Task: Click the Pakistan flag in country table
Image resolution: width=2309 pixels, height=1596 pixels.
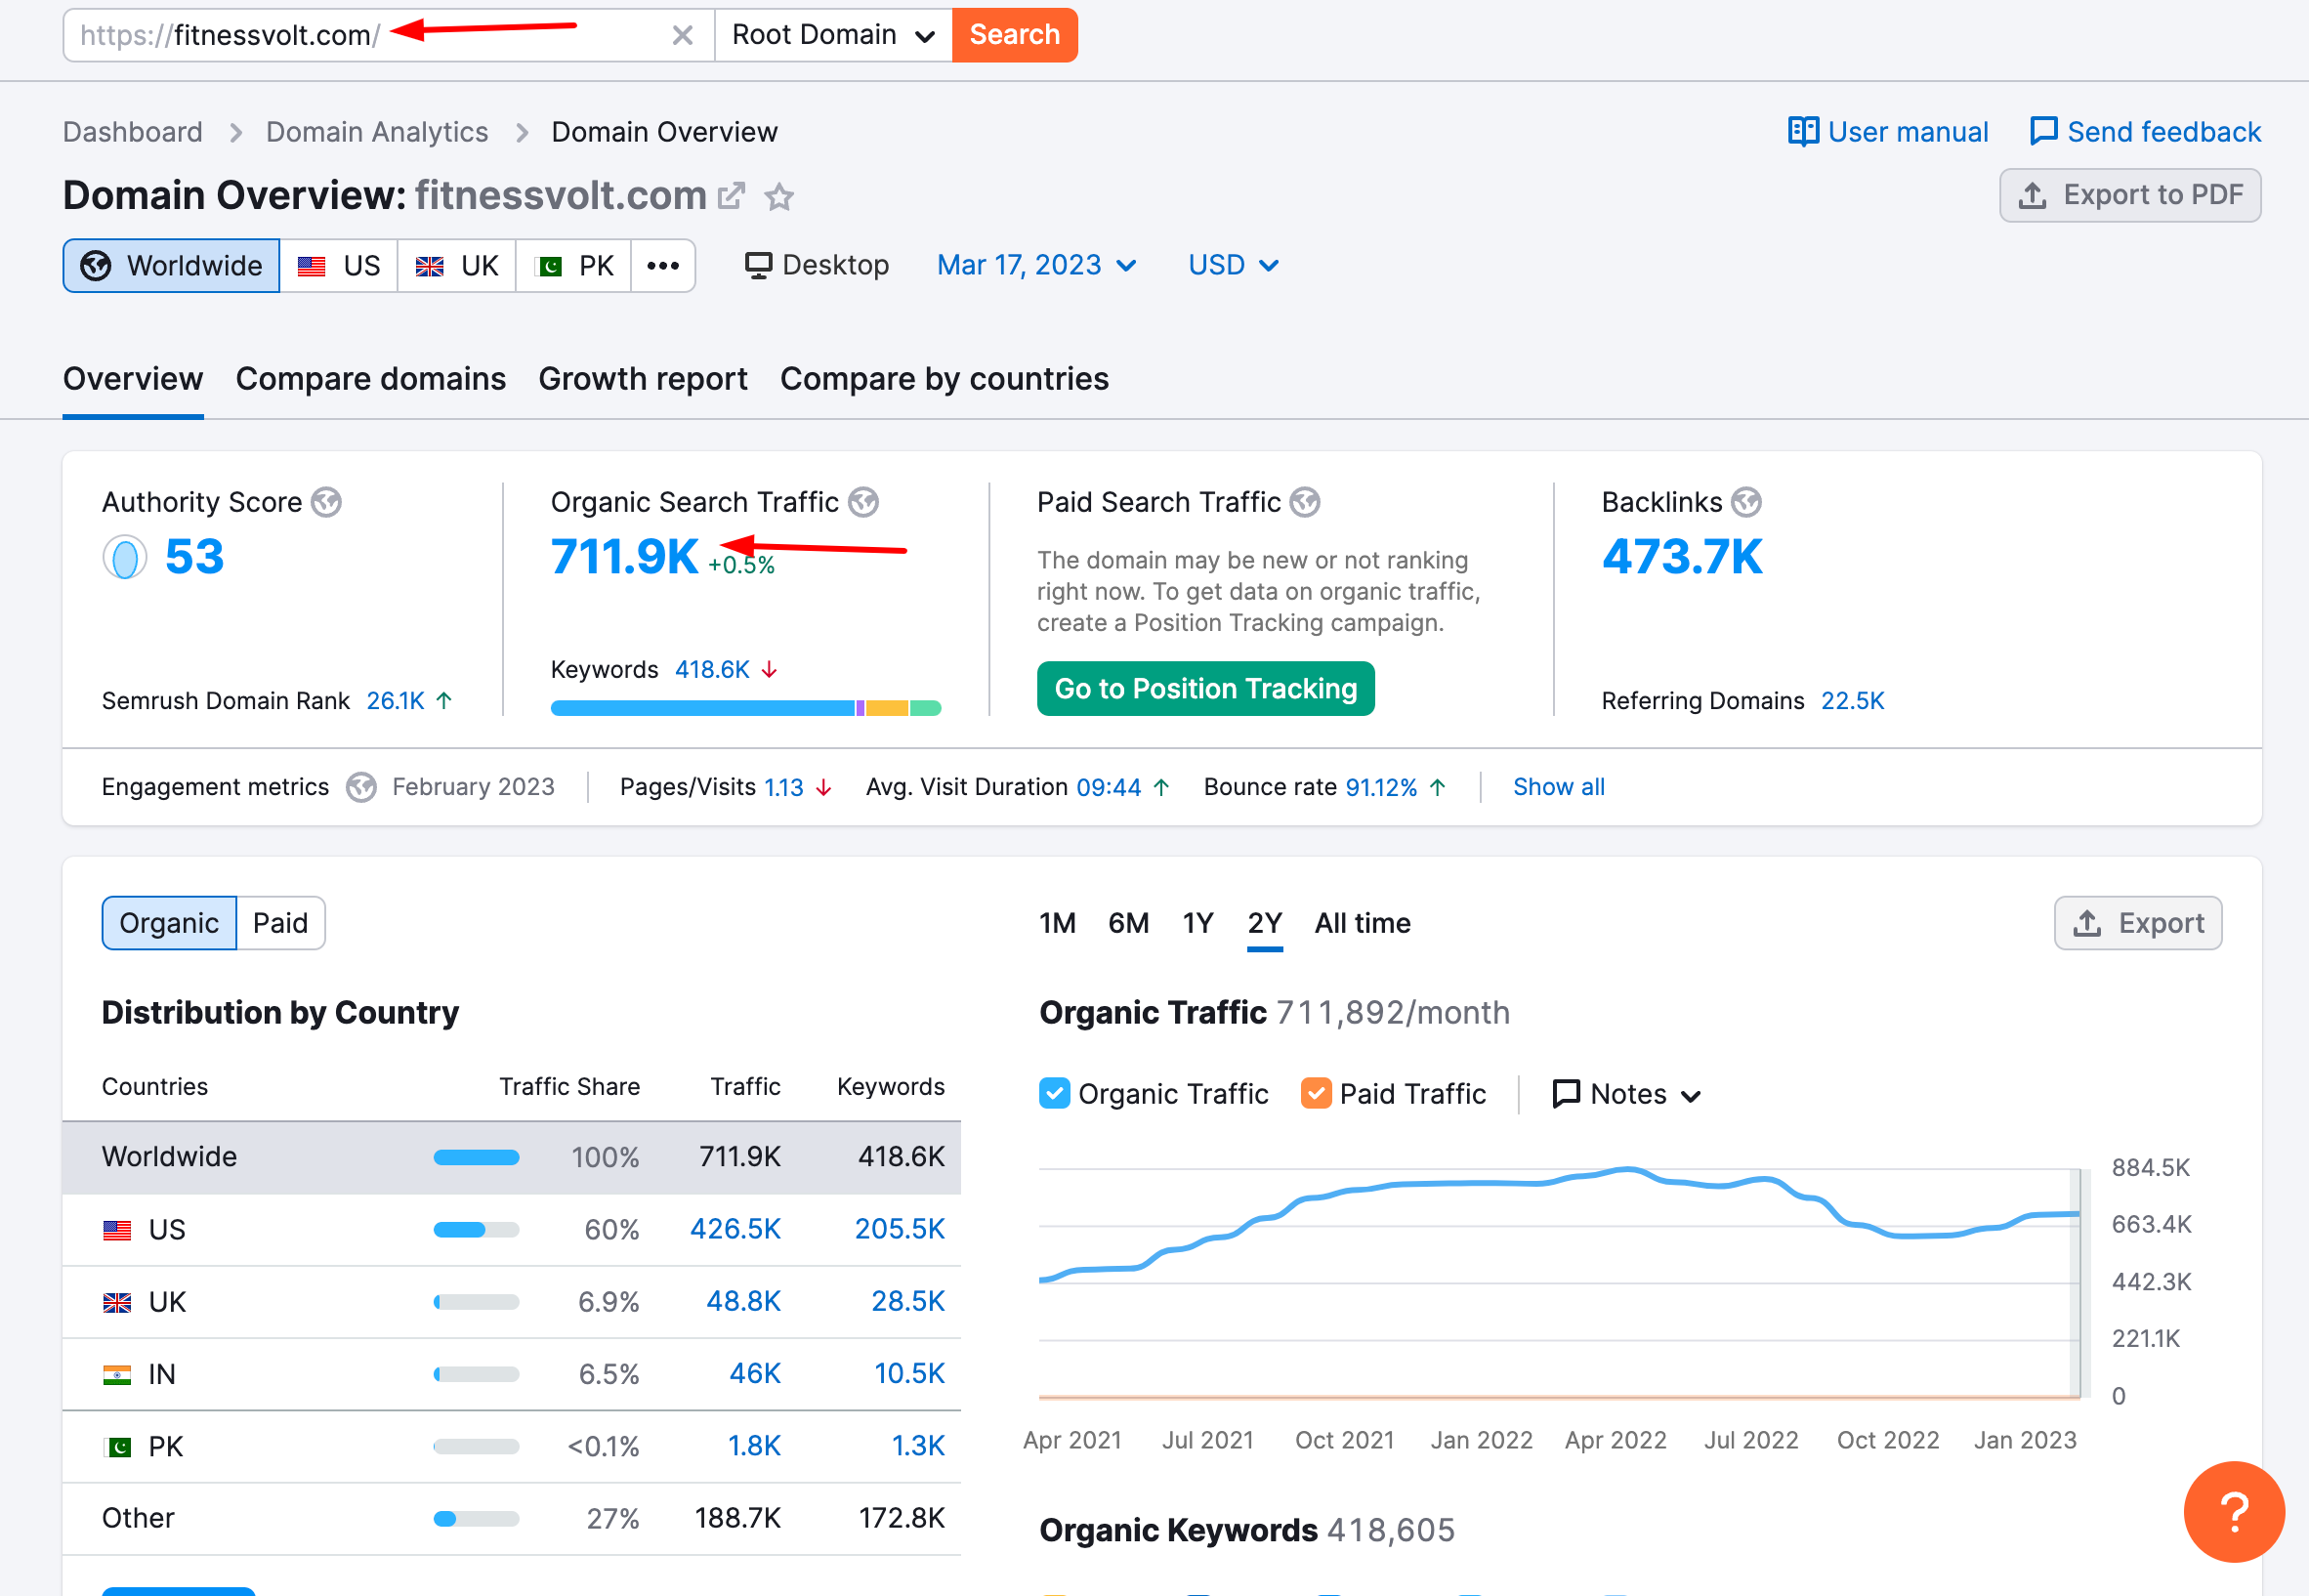Action: click(117, 1447)
